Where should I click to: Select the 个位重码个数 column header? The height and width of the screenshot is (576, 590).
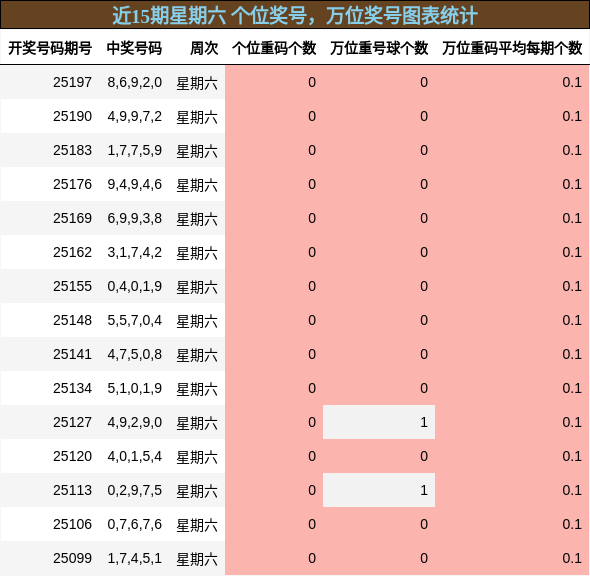pyautogui.click(x=274, y=48)
